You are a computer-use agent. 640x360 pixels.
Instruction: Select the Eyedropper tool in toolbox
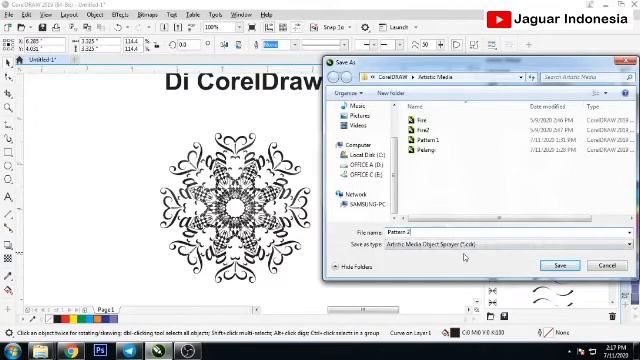[8, 276]
